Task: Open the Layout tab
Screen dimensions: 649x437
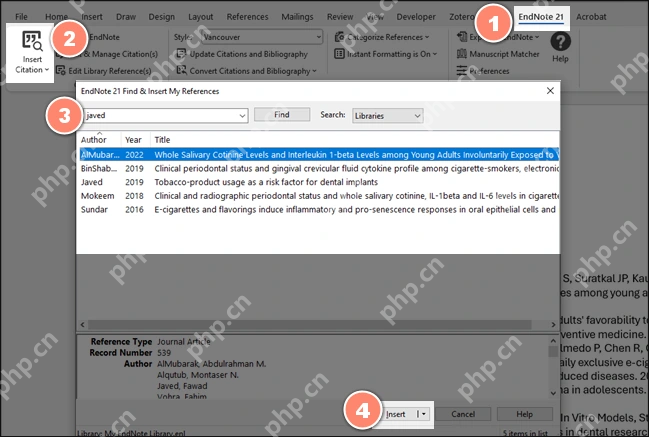Action: pyautogui.click(x=200, y=17)
